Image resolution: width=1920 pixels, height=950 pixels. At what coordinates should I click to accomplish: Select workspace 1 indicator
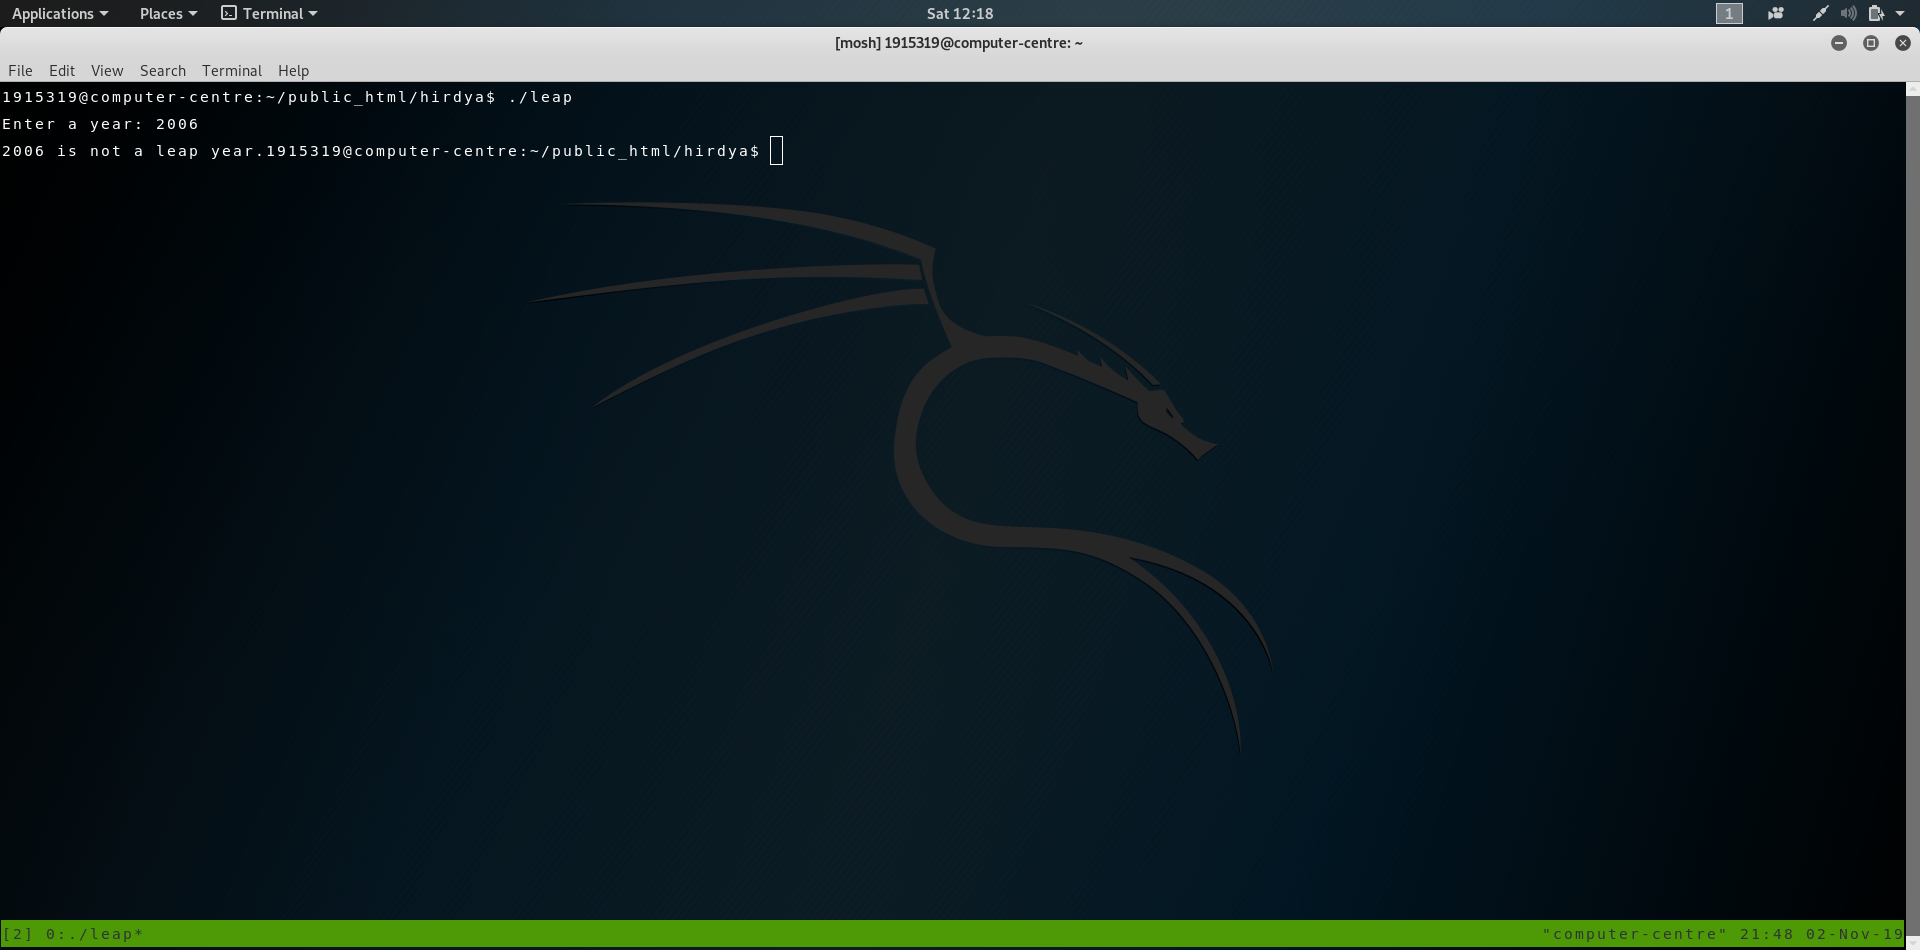(x=1729, y=13)
